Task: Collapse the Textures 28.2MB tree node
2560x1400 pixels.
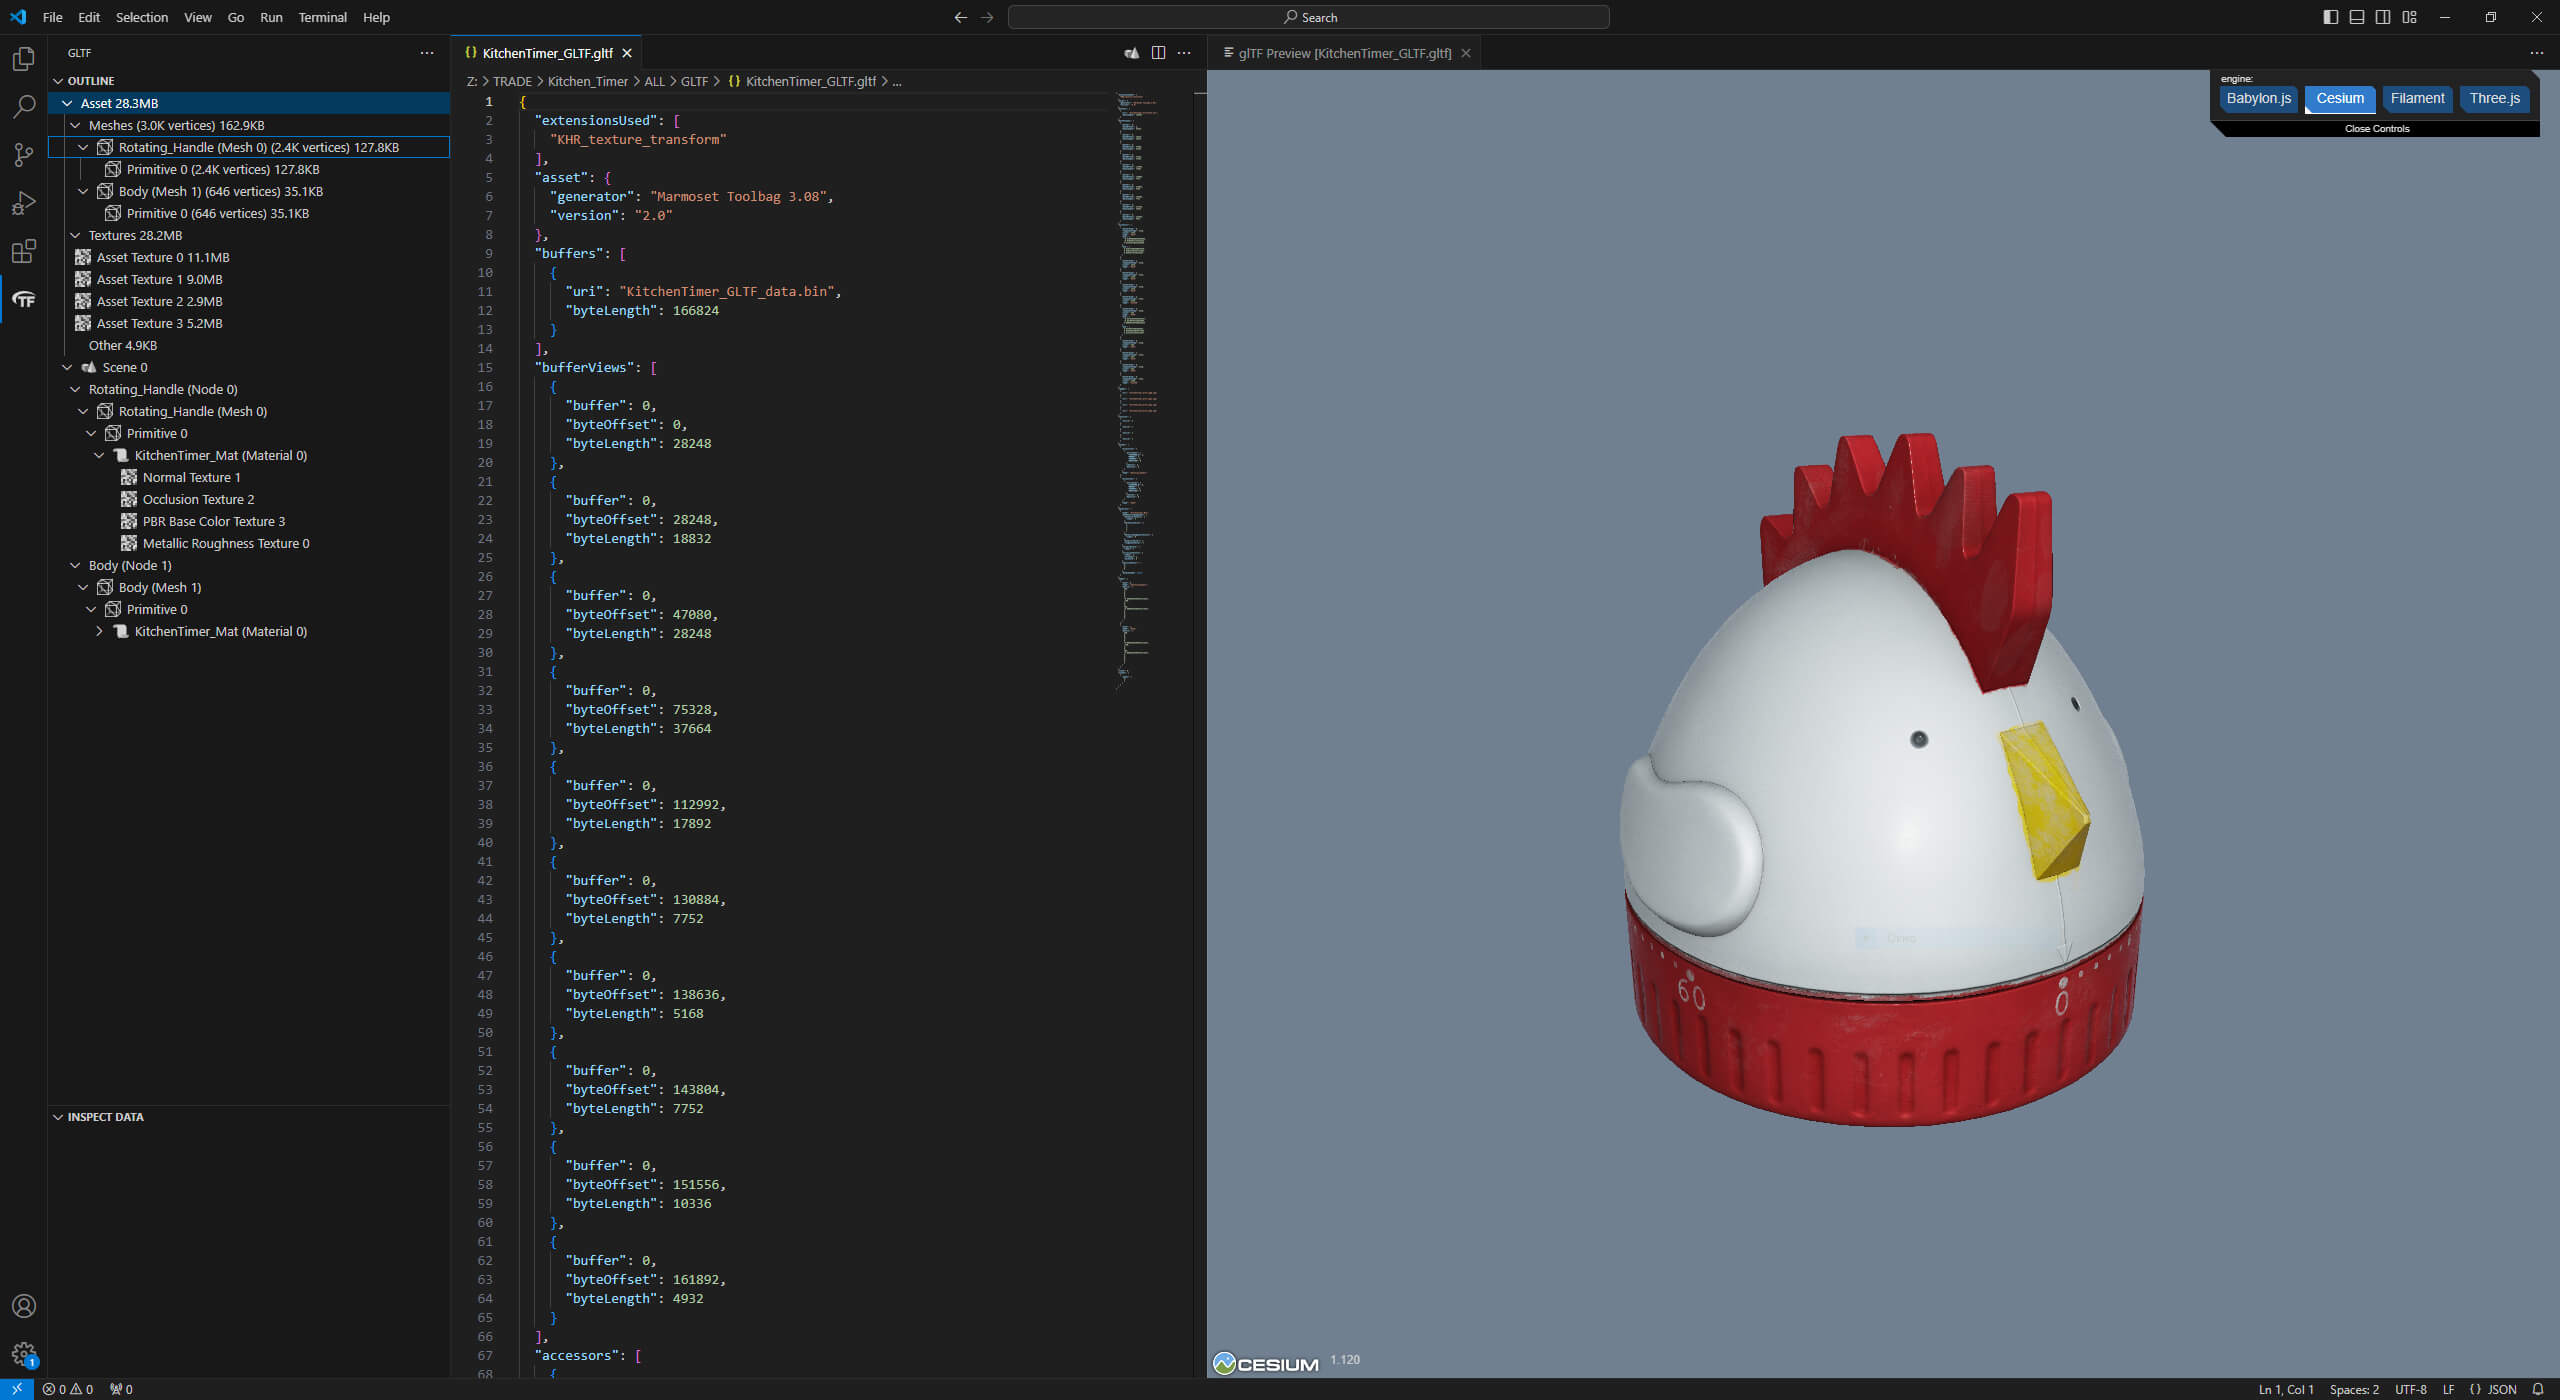Action: point(75,235)
